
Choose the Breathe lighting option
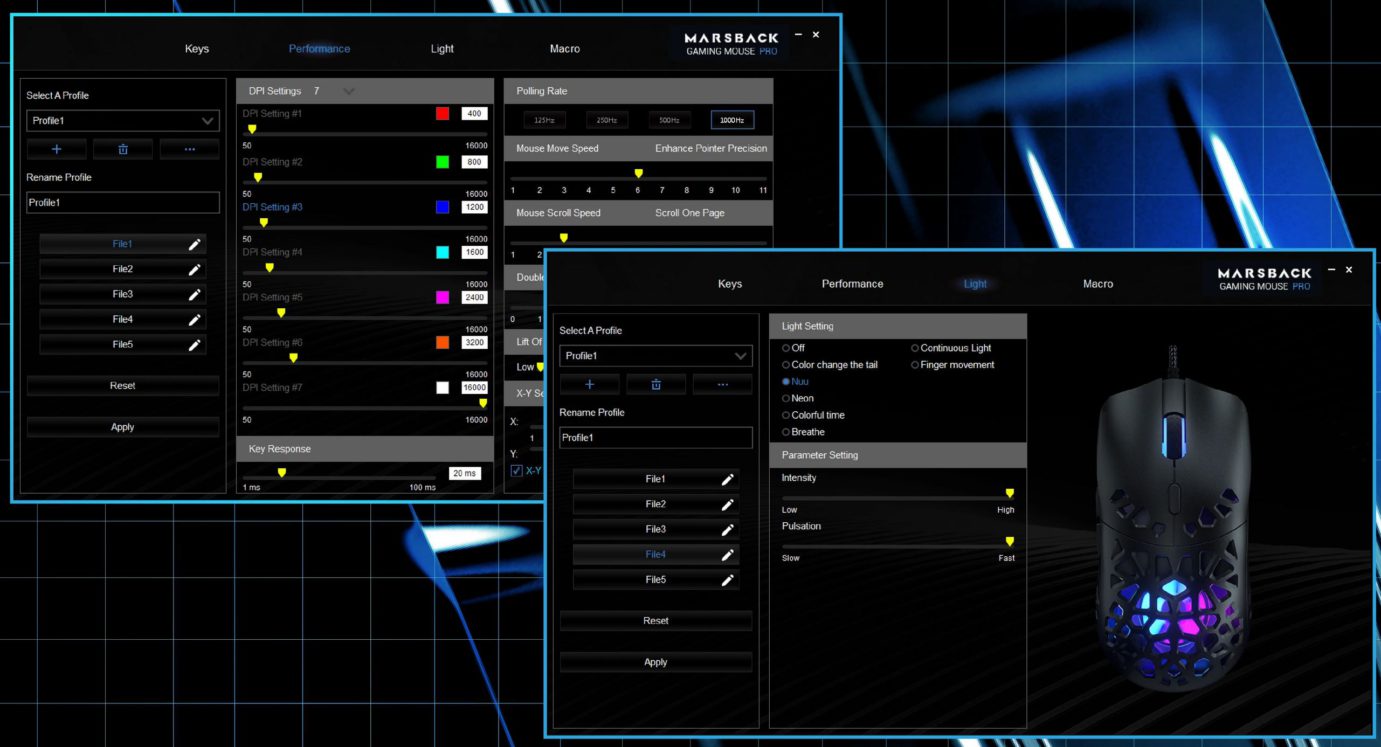787,432
